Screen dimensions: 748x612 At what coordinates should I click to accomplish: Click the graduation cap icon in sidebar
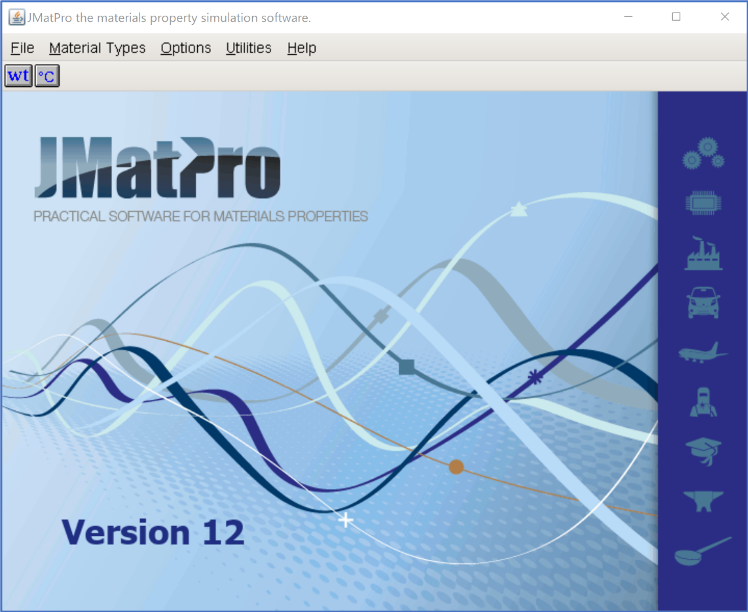coord(703,451)
